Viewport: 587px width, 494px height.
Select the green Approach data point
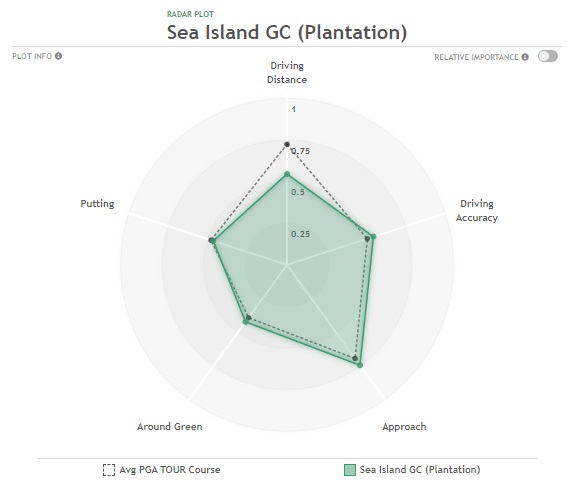pos(360,365)
